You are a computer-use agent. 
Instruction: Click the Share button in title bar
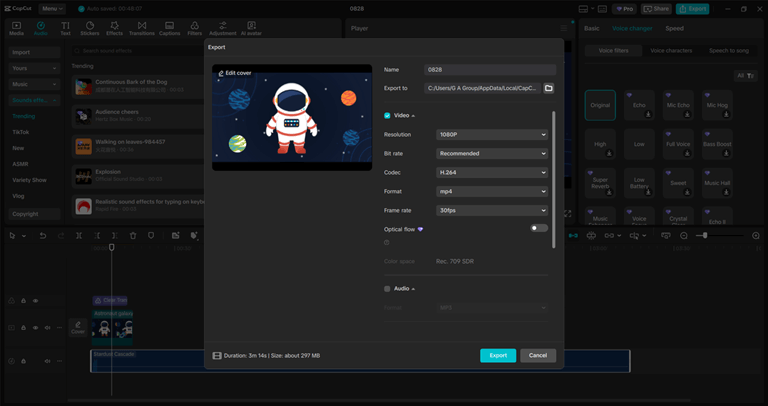coord(656,9)
